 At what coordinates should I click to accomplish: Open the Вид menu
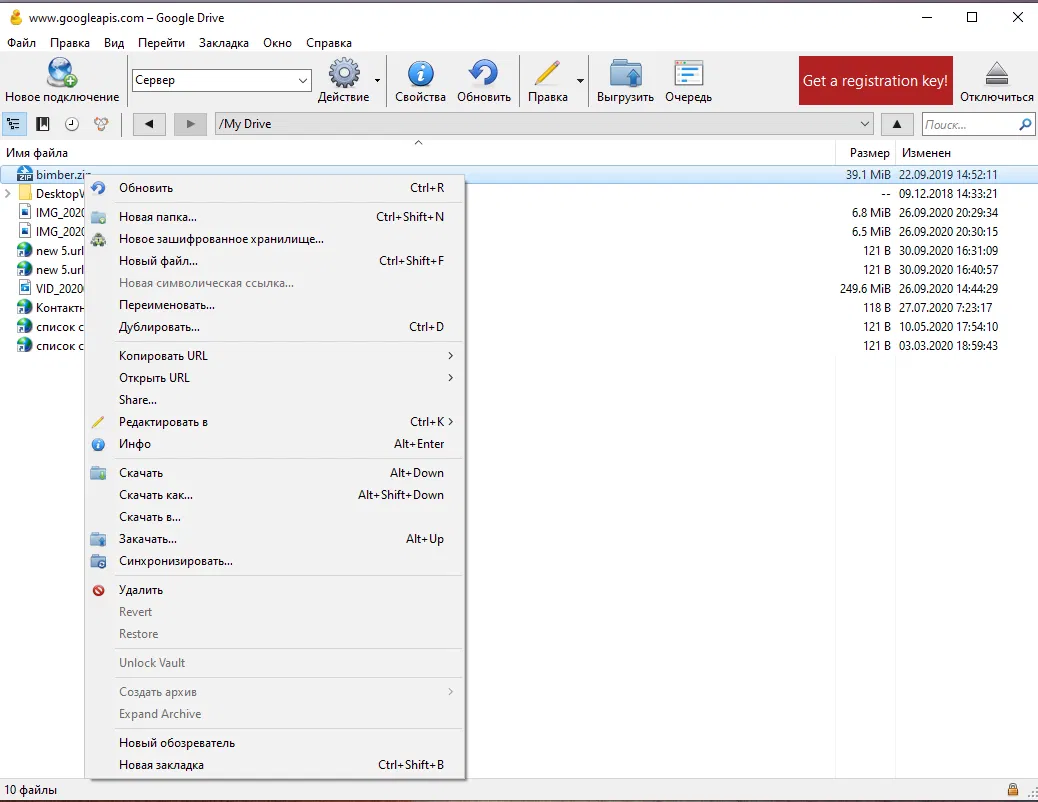point(114,43)
